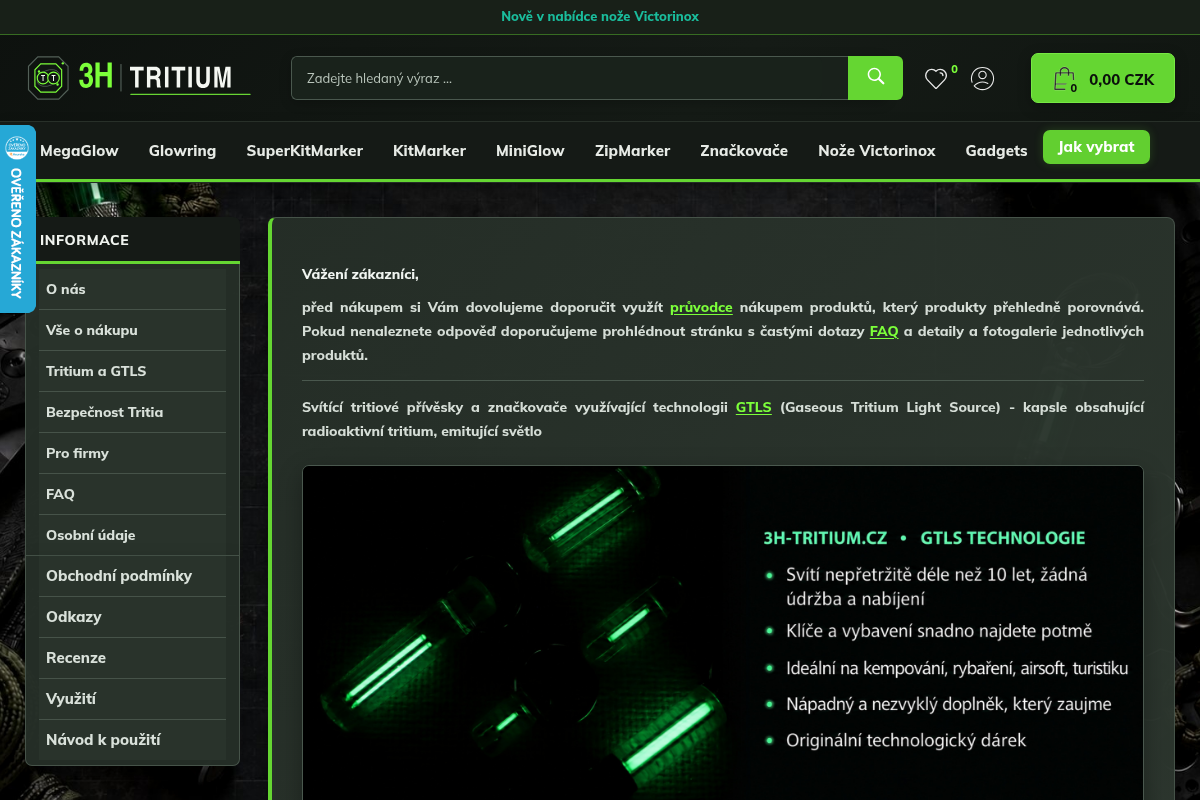The width and height of the screenshot is (1200, 800).
Task: Open Odkazy sidebar item
Action: pyautogui.click(x=133, y=617)
